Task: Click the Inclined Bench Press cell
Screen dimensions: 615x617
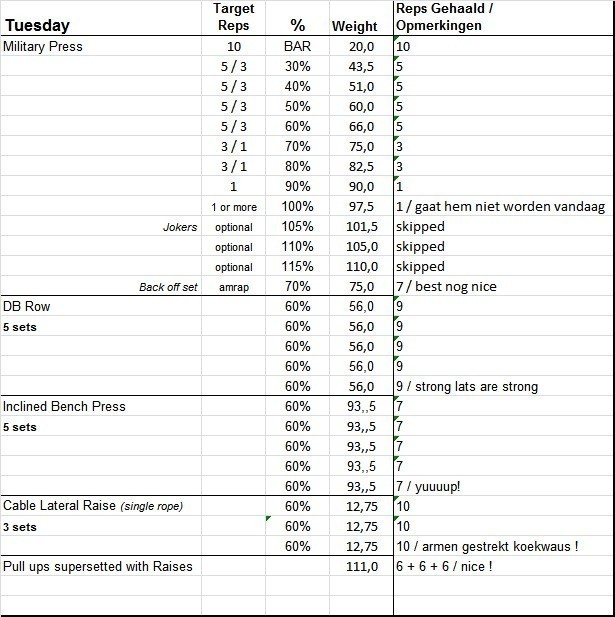Action: pos(64,407)
